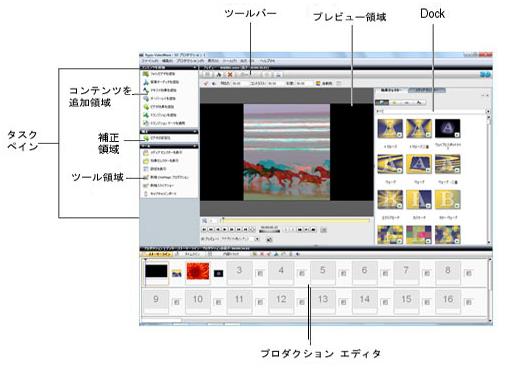Click the red X delete icon in toolbar
The height and width of the screenshot is (373, 505).
click(230, 75)
